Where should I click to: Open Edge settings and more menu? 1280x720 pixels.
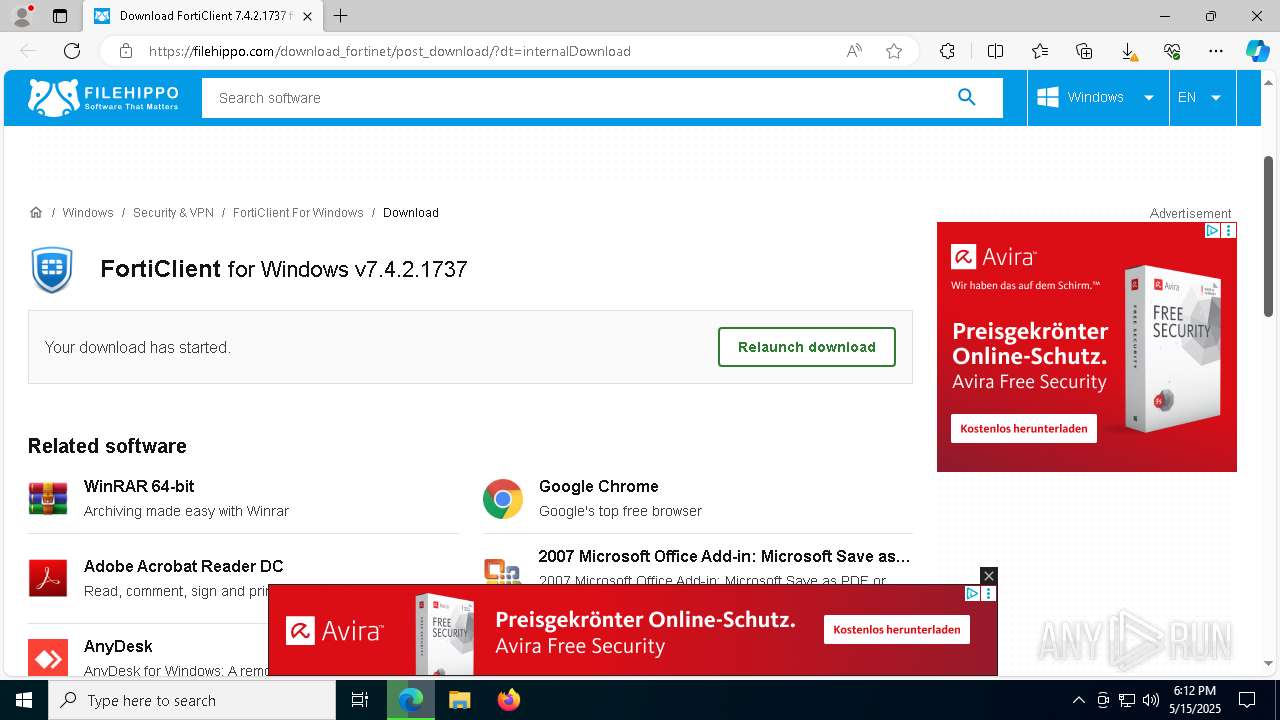[x=1216, y=51]
